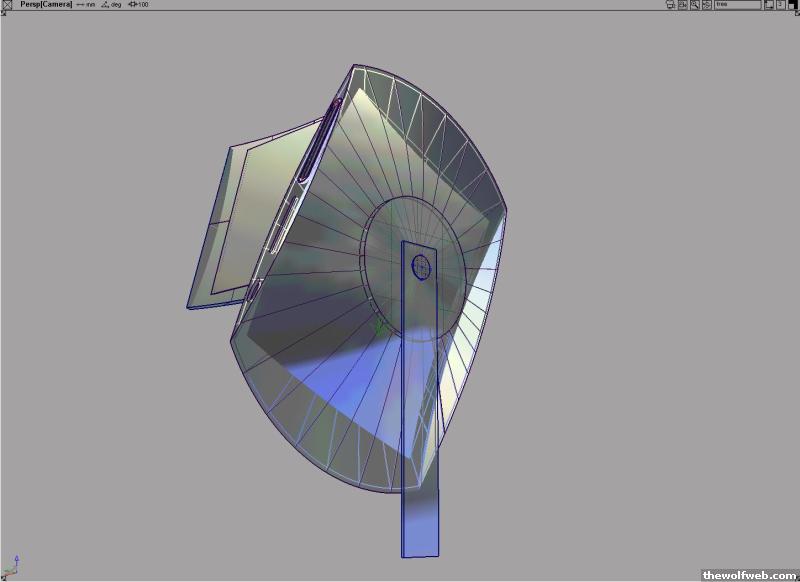Click the Persp[Camera] view title
The image size is (800, 582).
[45, 5]
